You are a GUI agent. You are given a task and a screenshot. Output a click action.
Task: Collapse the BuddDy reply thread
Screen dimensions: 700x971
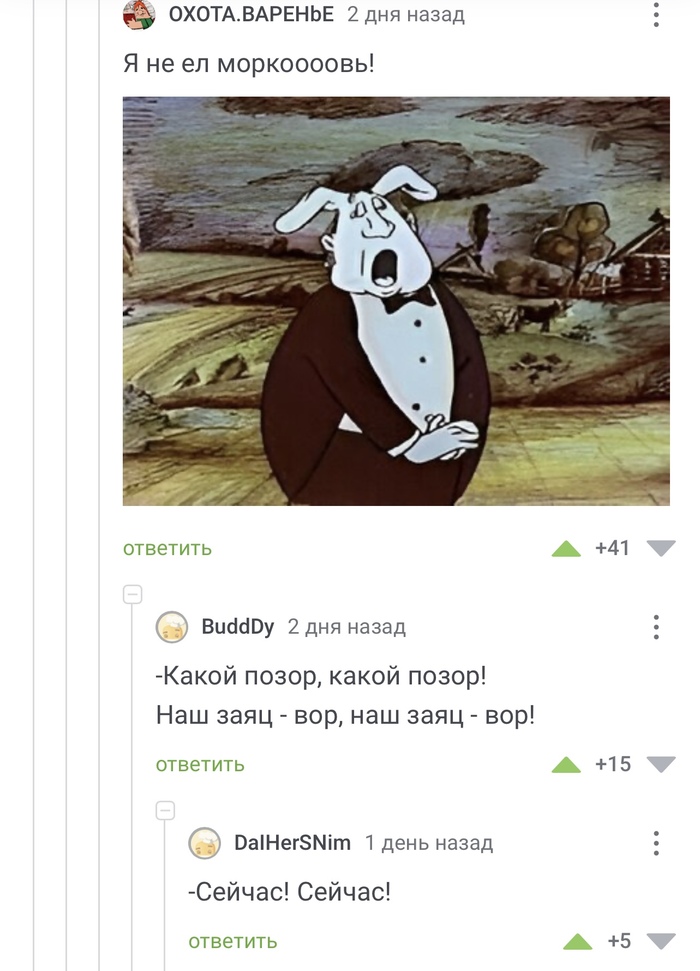click(133, 594)
